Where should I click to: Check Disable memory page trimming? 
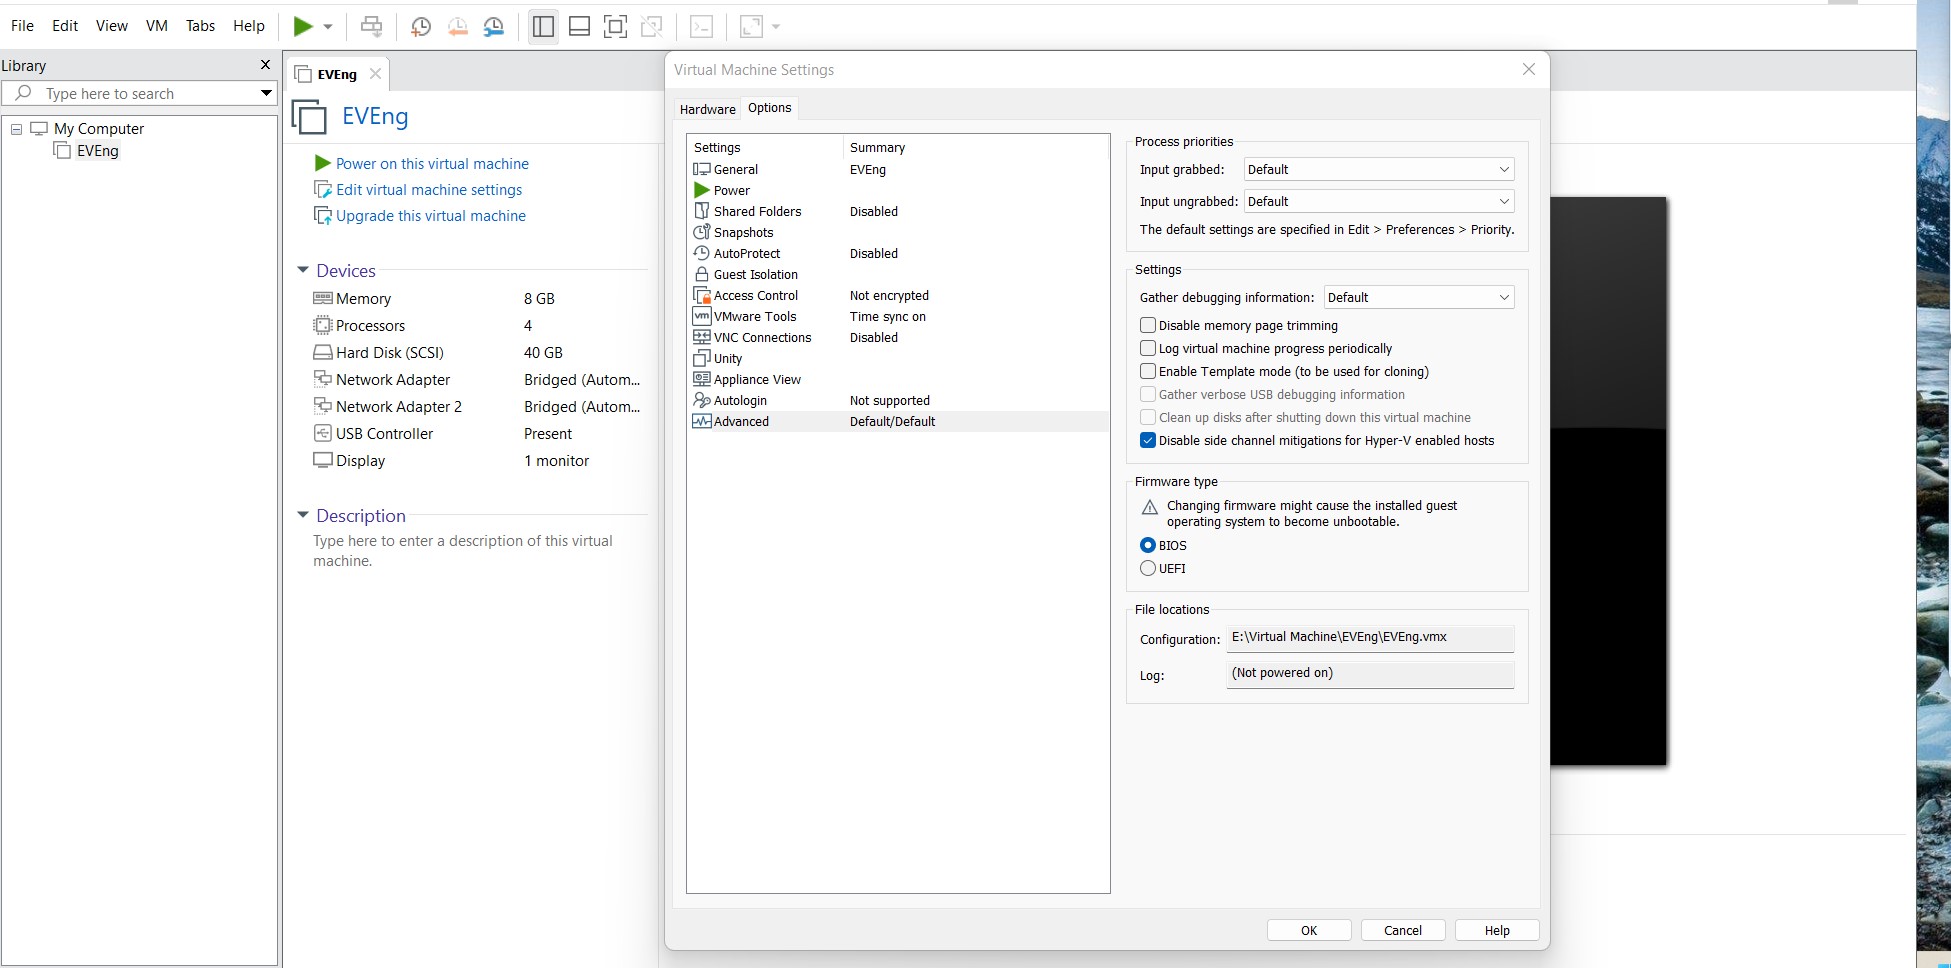pyautogui.click(x=1148, y=325)
